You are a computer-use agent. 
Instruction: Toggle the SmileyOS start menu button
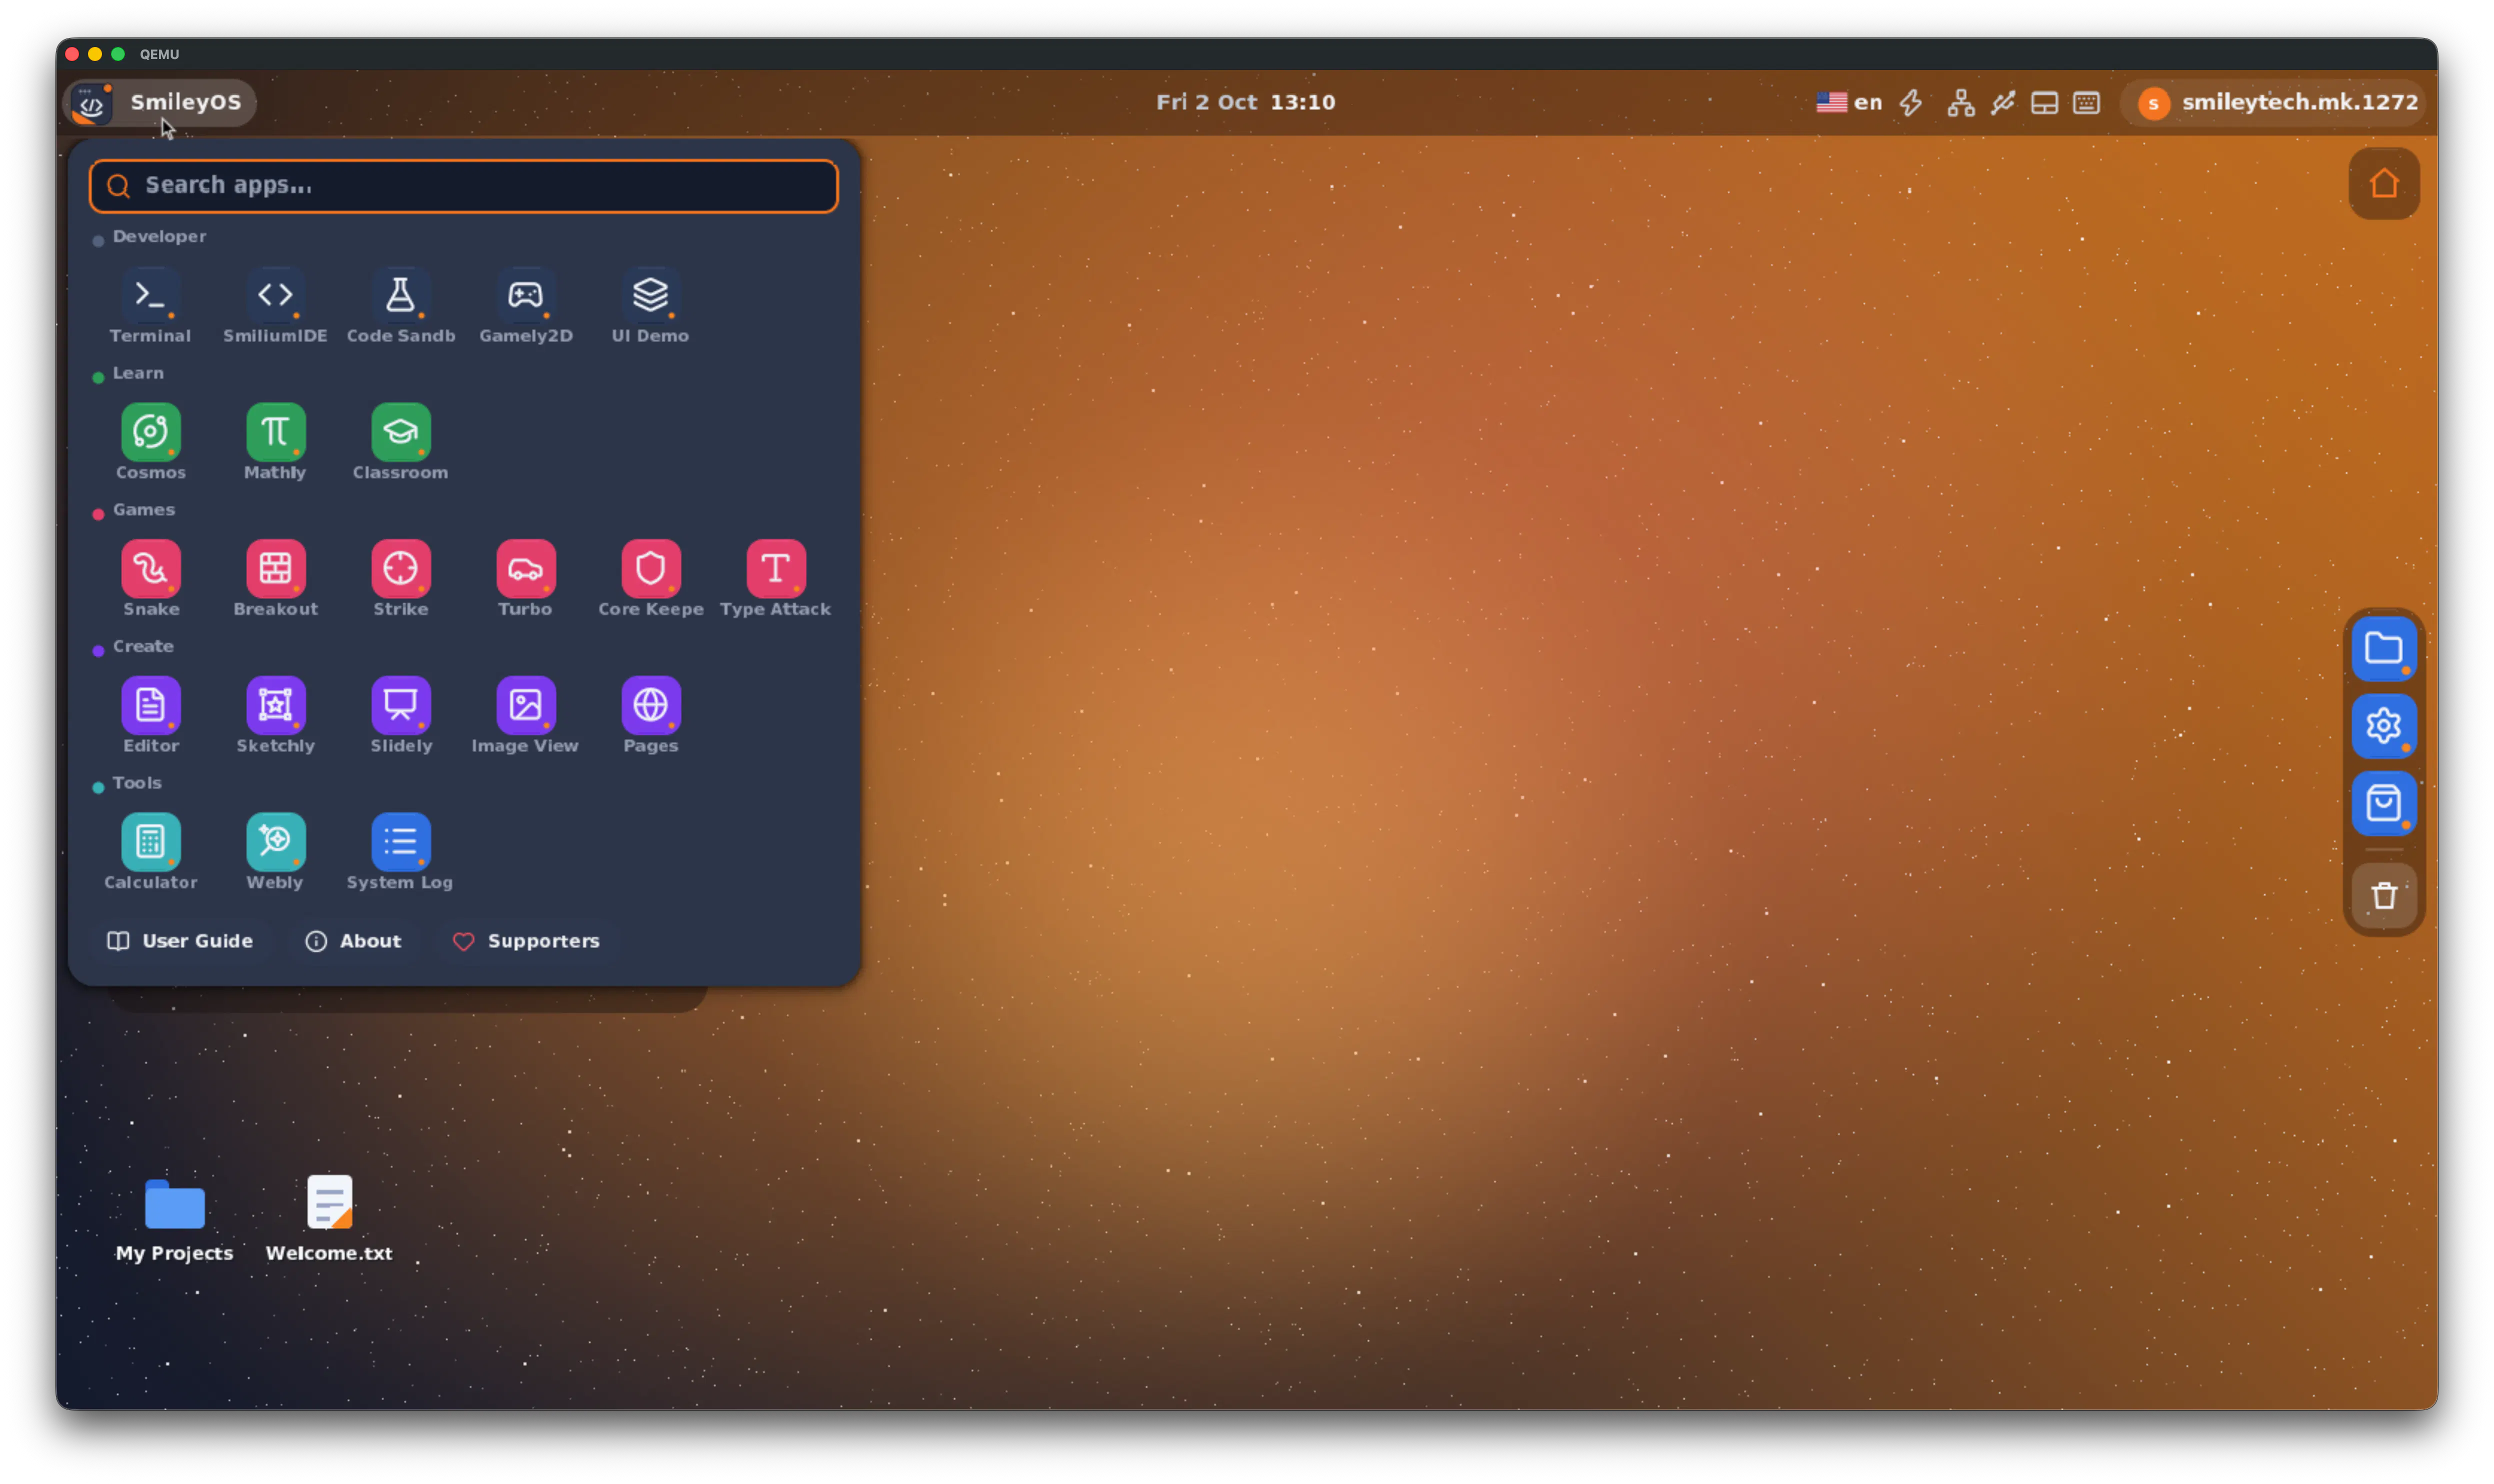pyautogui.click(x=160, y=102)
